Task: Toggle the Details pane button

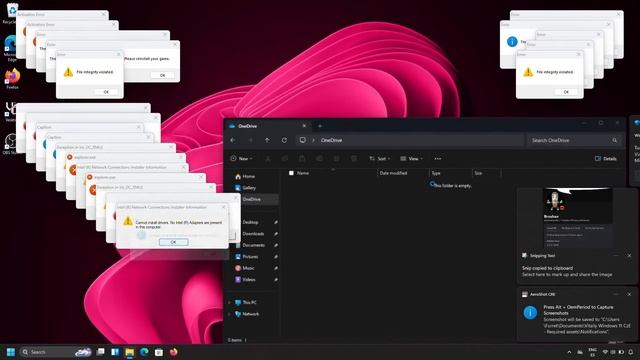Action: [606, 158]
